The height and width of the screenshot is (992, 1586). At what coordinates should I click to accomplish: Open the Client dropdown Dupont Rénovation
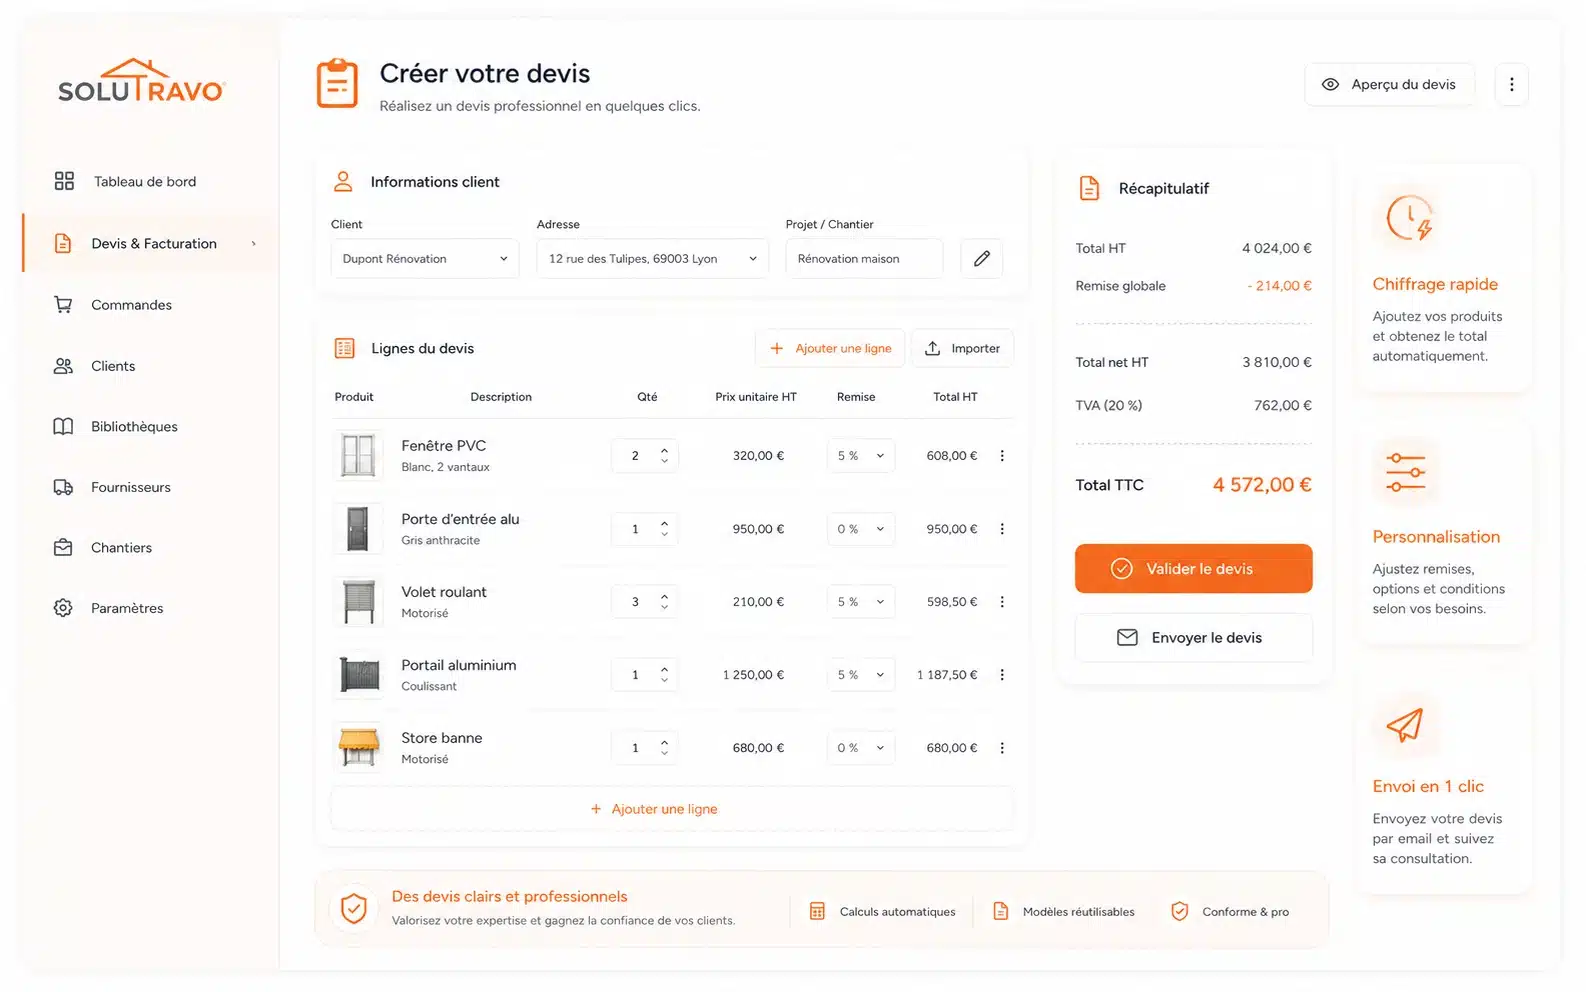[425, 258]
